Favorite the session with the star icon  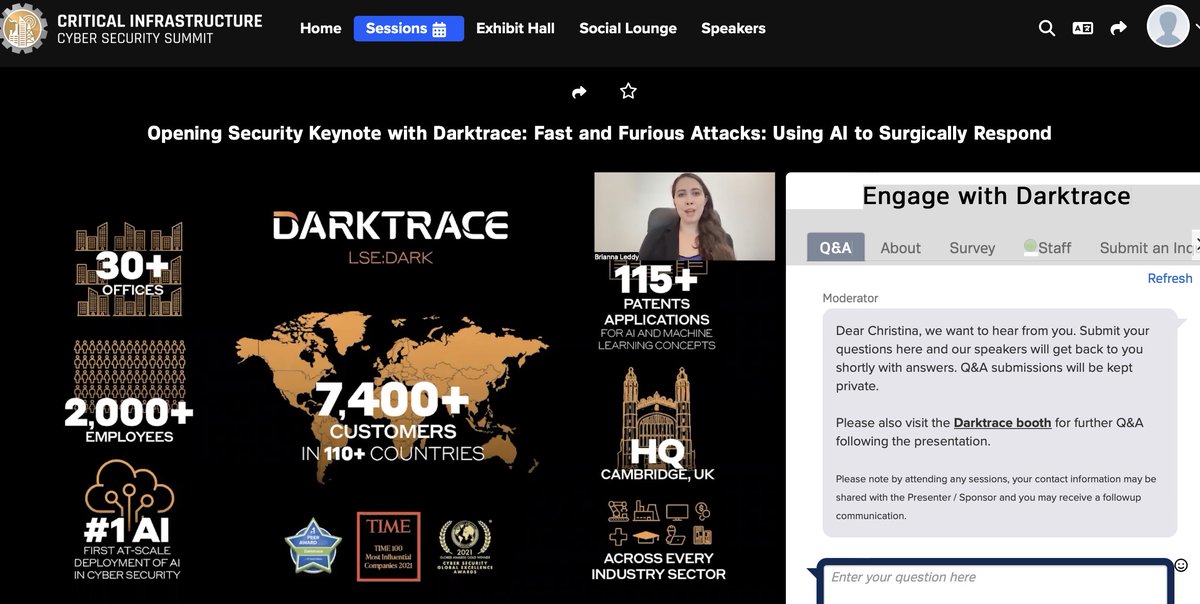628,91
